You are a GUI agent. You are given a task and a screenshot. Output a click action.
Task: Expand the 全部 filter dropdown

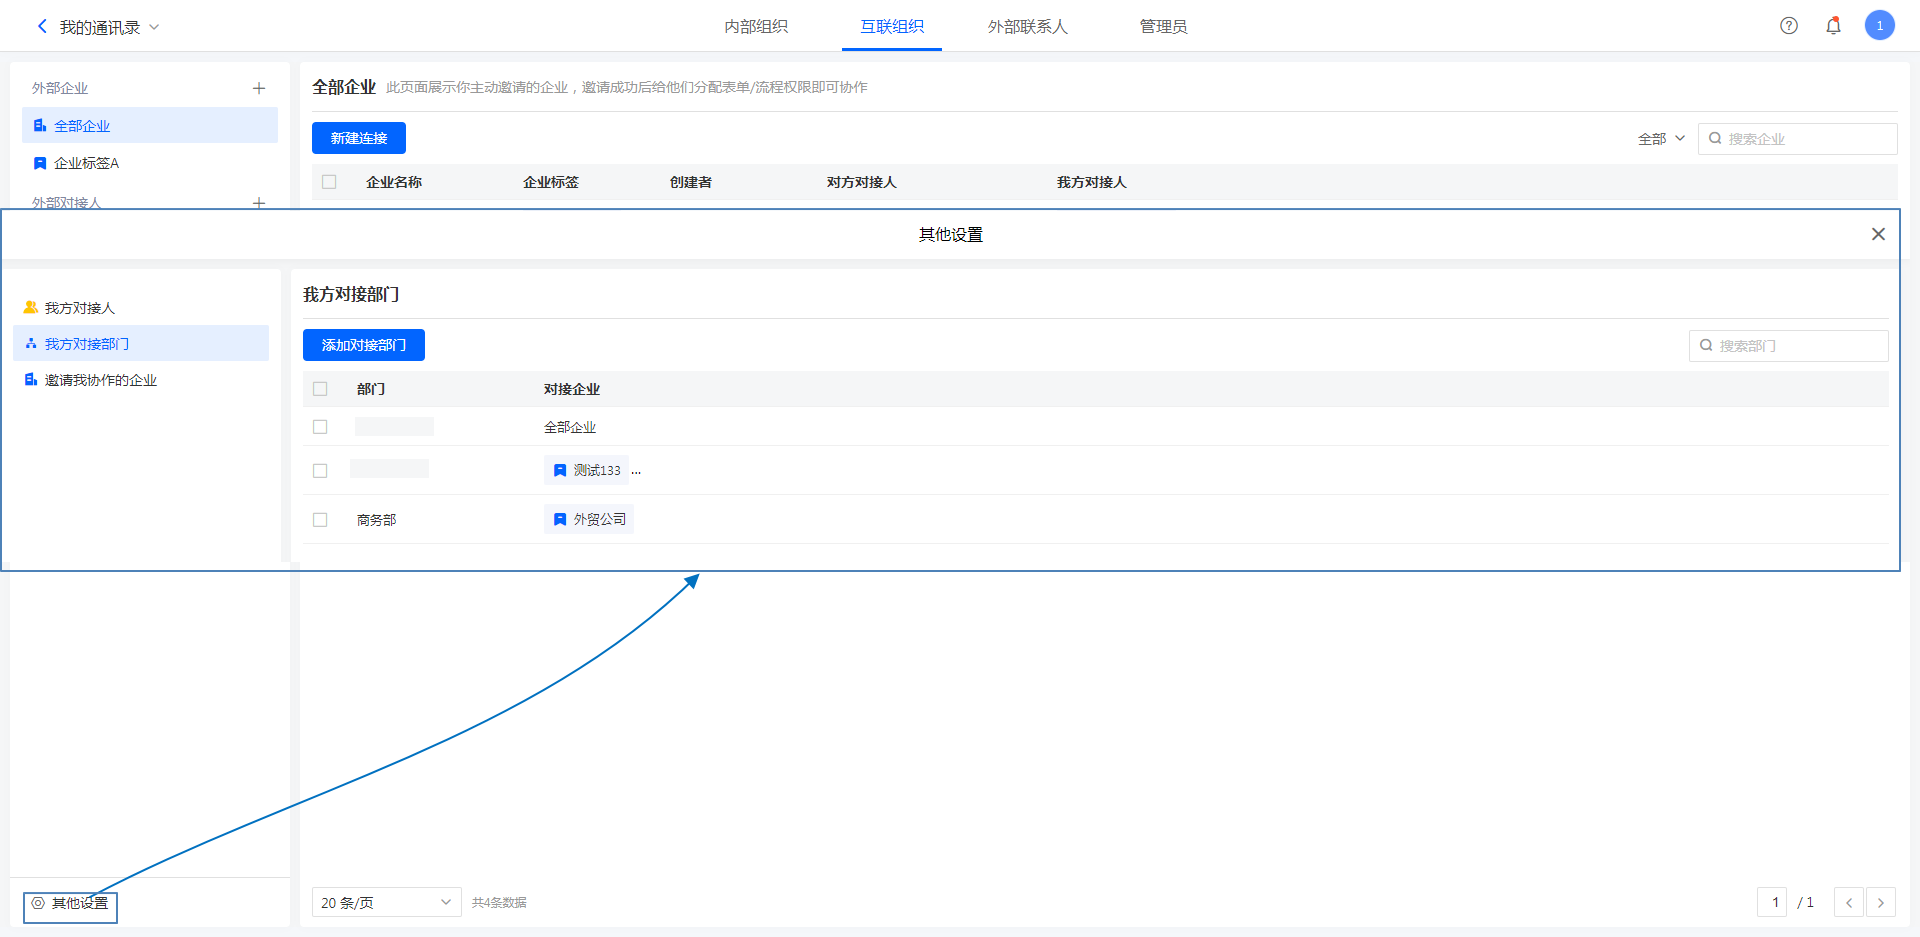point(1661,139)
